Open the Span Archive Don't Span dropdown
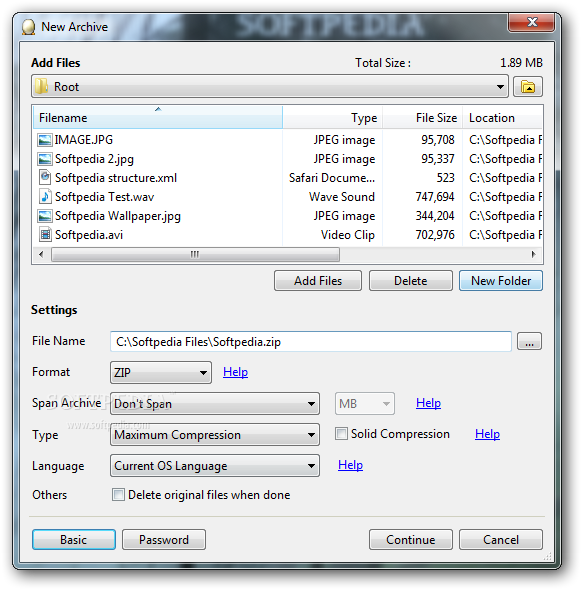Image resolution: width=582 pixels, height=590 pixels. pos(215,404)
